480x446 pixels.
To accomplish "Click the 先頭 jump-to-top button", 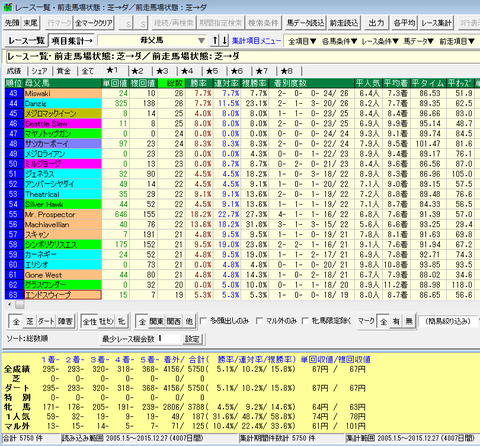I will point(12,23).
